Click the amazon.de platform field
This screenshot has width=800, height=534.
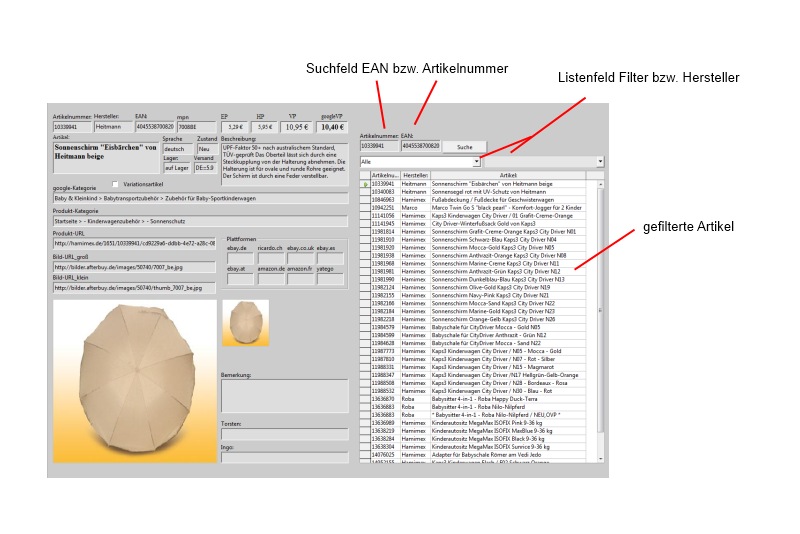click(270, 279)
